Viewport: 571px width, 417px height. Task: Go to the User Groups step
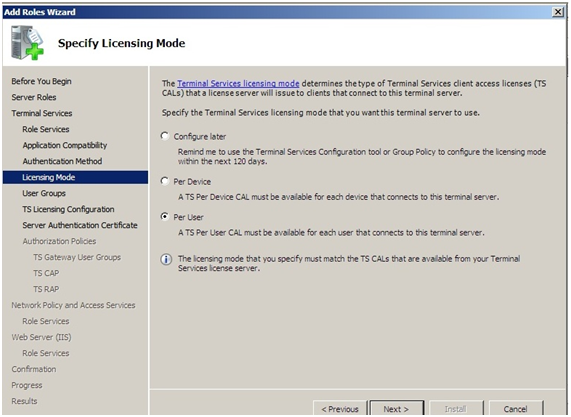pyautogui.click(x=44, y=193)
